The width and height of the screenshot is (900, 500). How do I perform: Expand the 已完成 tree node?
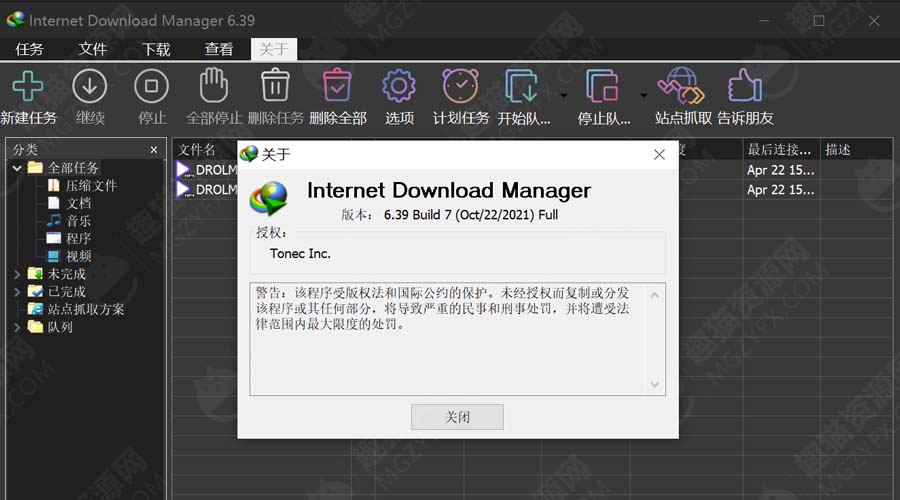17,292
